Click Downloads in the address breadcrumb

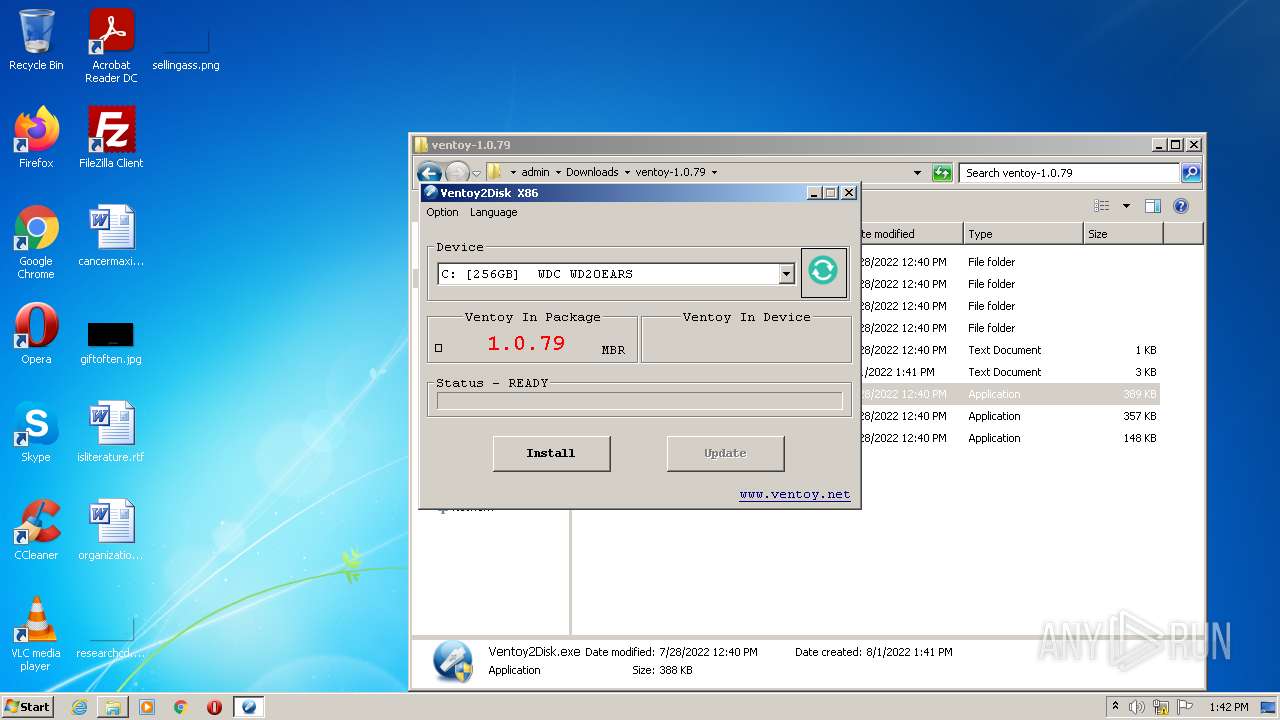coord(592,172)
